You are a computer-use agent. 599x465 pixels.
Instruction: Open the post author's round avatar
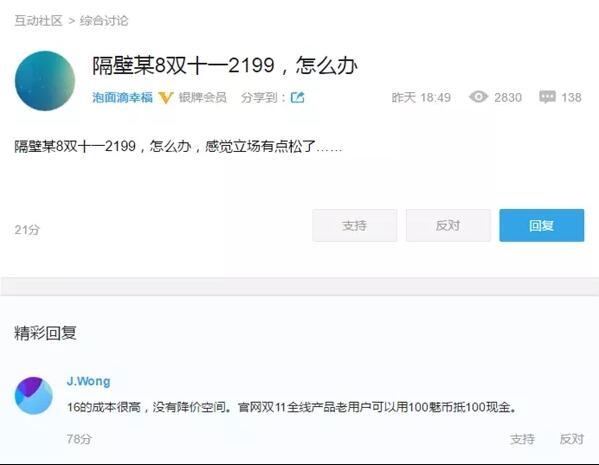click(x=45, y=81)
